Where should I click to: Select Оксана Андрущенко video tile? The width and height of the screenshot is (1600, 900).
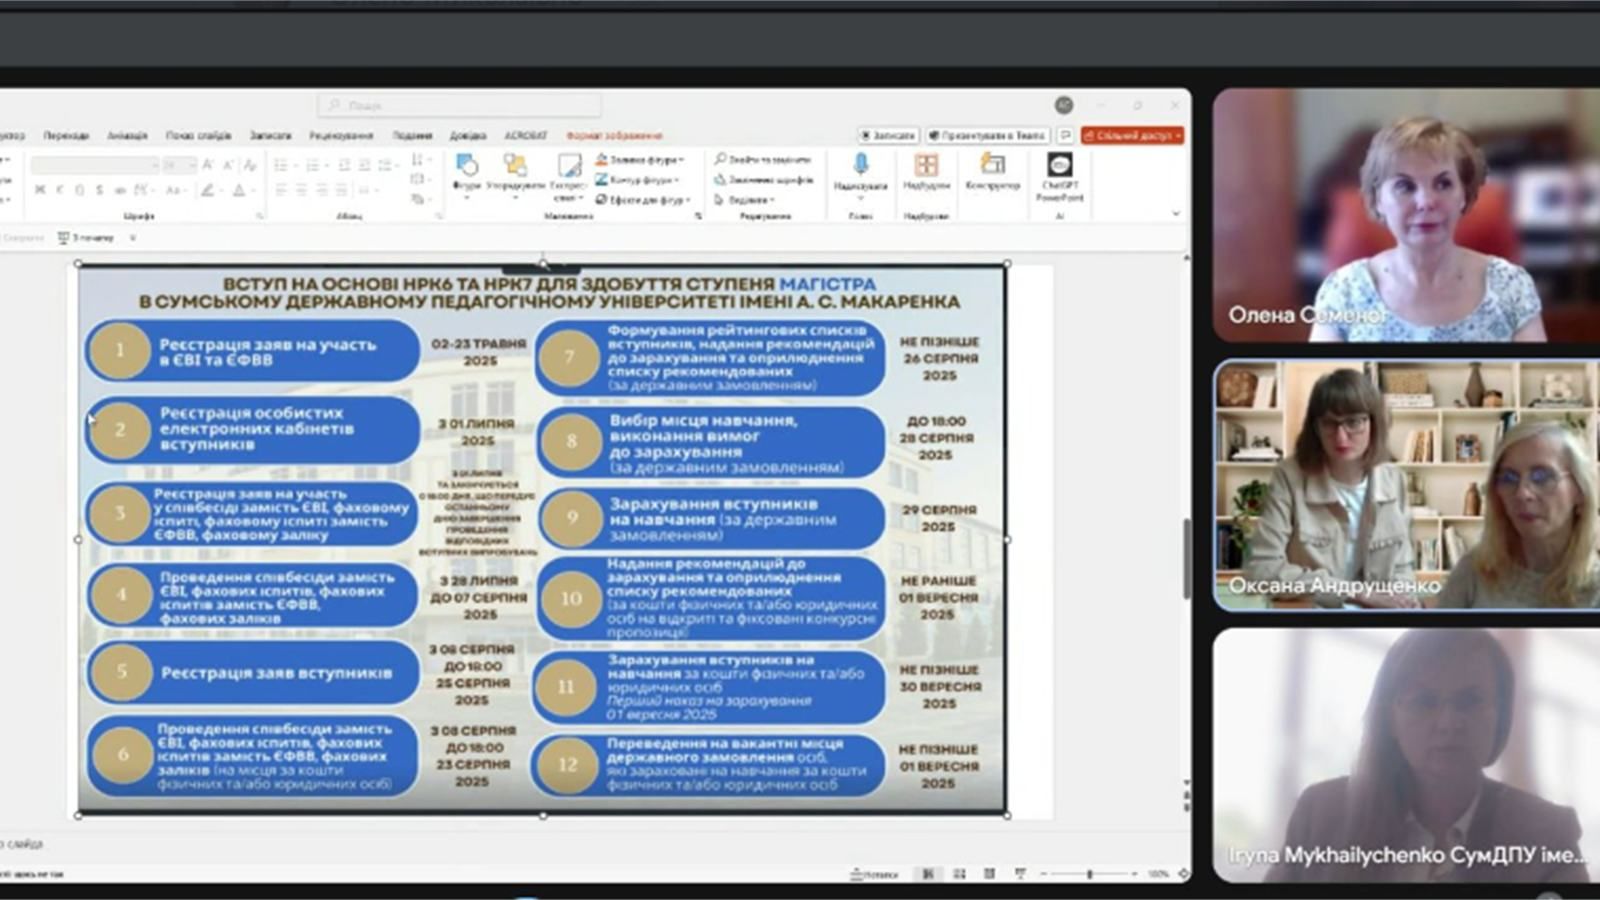click(1406, 485)
